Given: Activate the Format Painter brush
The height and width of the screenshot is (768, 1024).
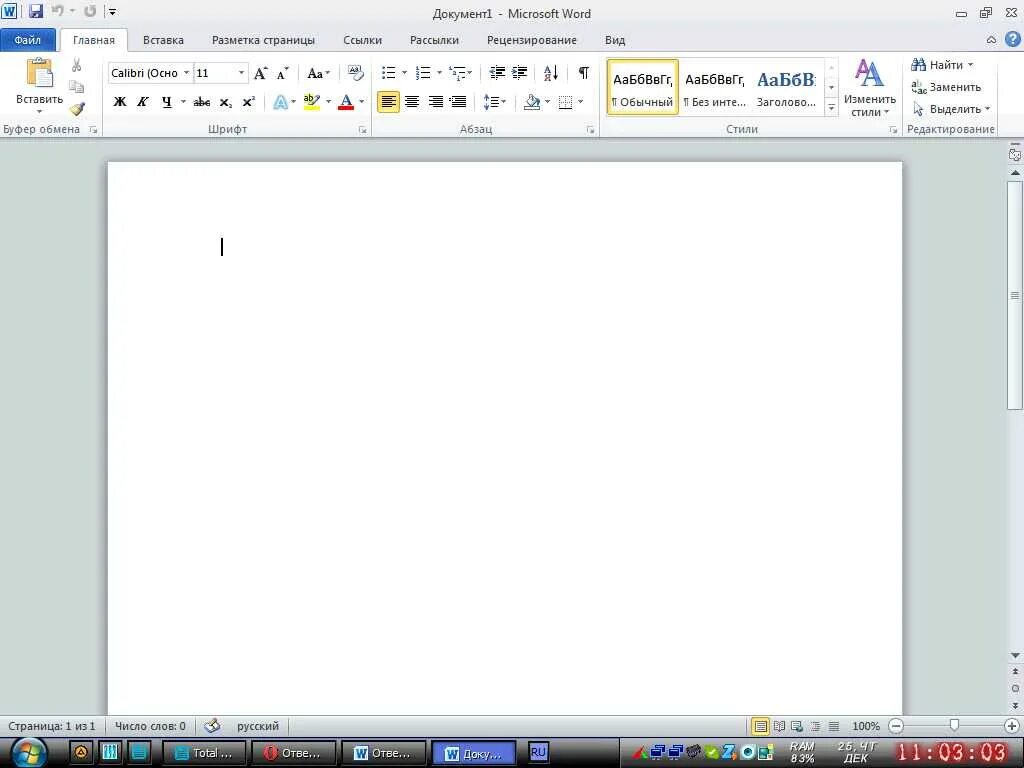Looking at the screenshot, I should click(x=77, y=108).
